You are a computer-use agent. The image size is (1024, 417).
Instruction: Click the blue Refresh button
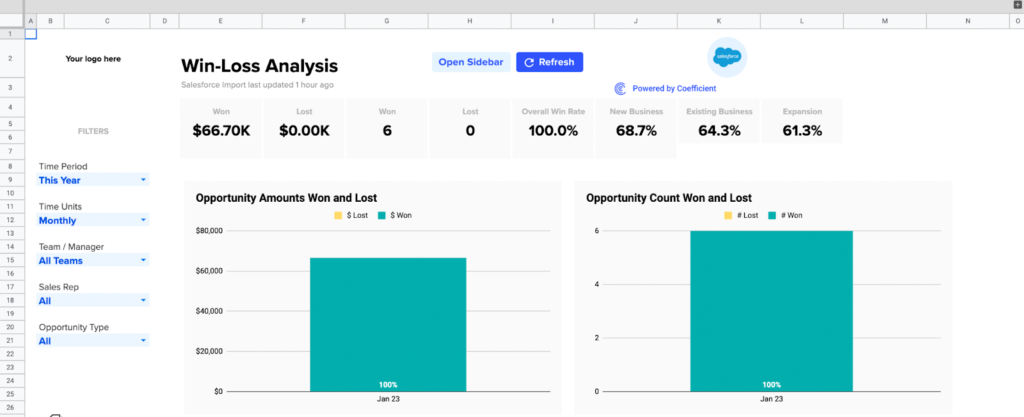click(549, 62)
